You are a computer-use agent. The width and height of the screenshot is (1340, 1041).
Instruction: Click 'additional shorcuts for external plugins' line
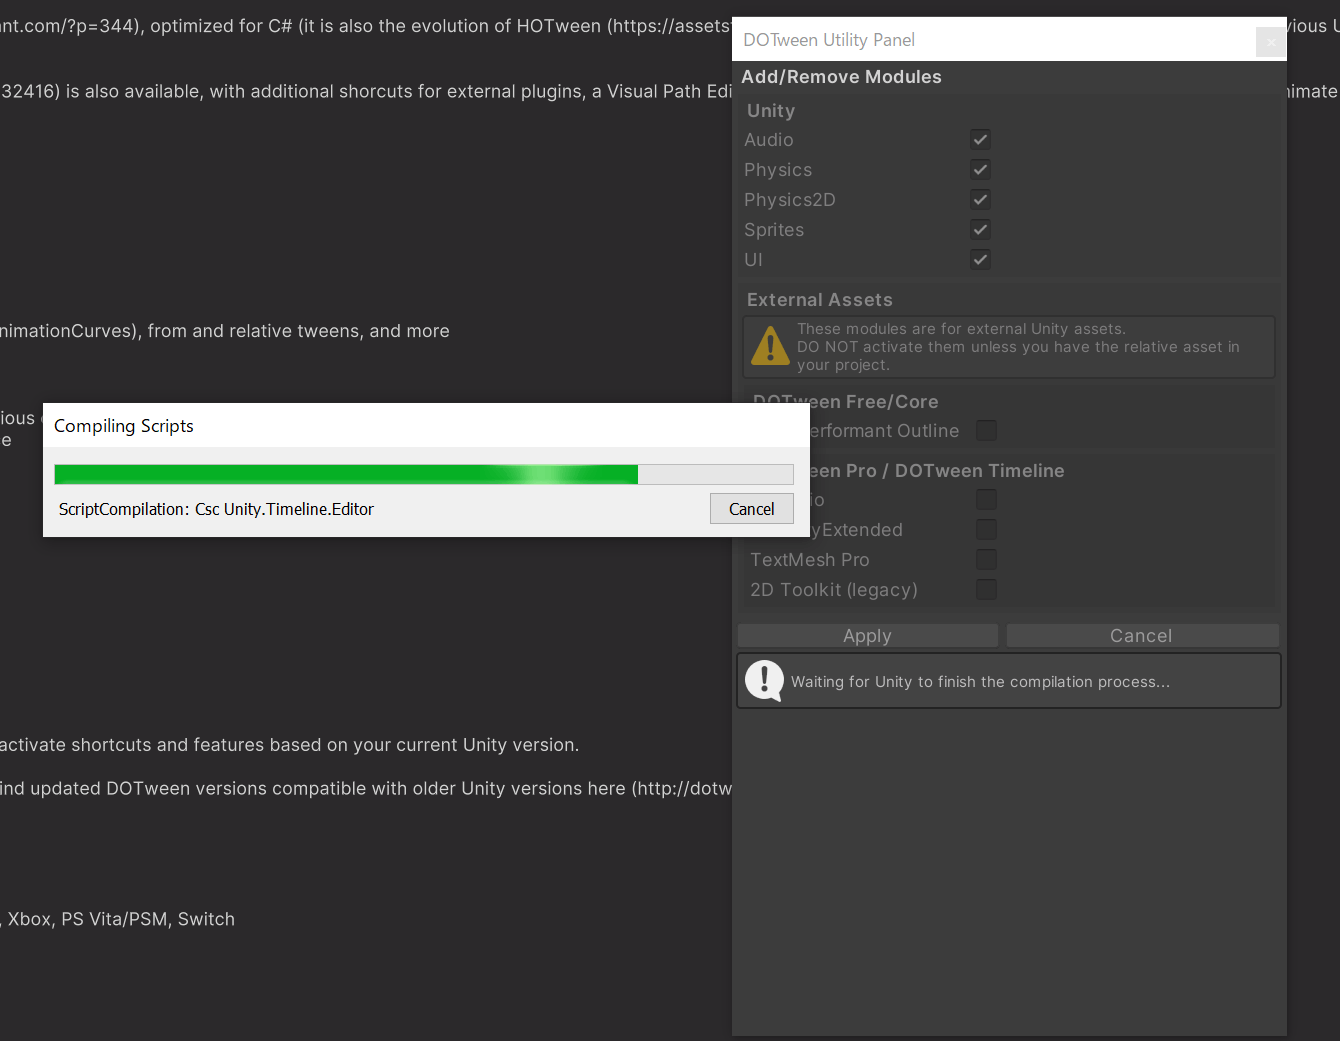tap(366, 91)
